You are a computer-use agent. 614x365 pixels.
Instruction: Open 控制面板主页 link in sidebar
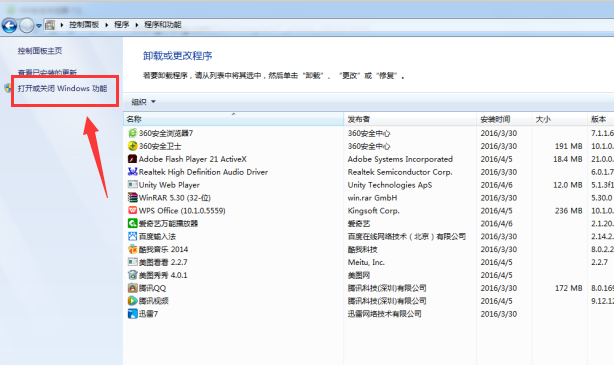[40, 51]
